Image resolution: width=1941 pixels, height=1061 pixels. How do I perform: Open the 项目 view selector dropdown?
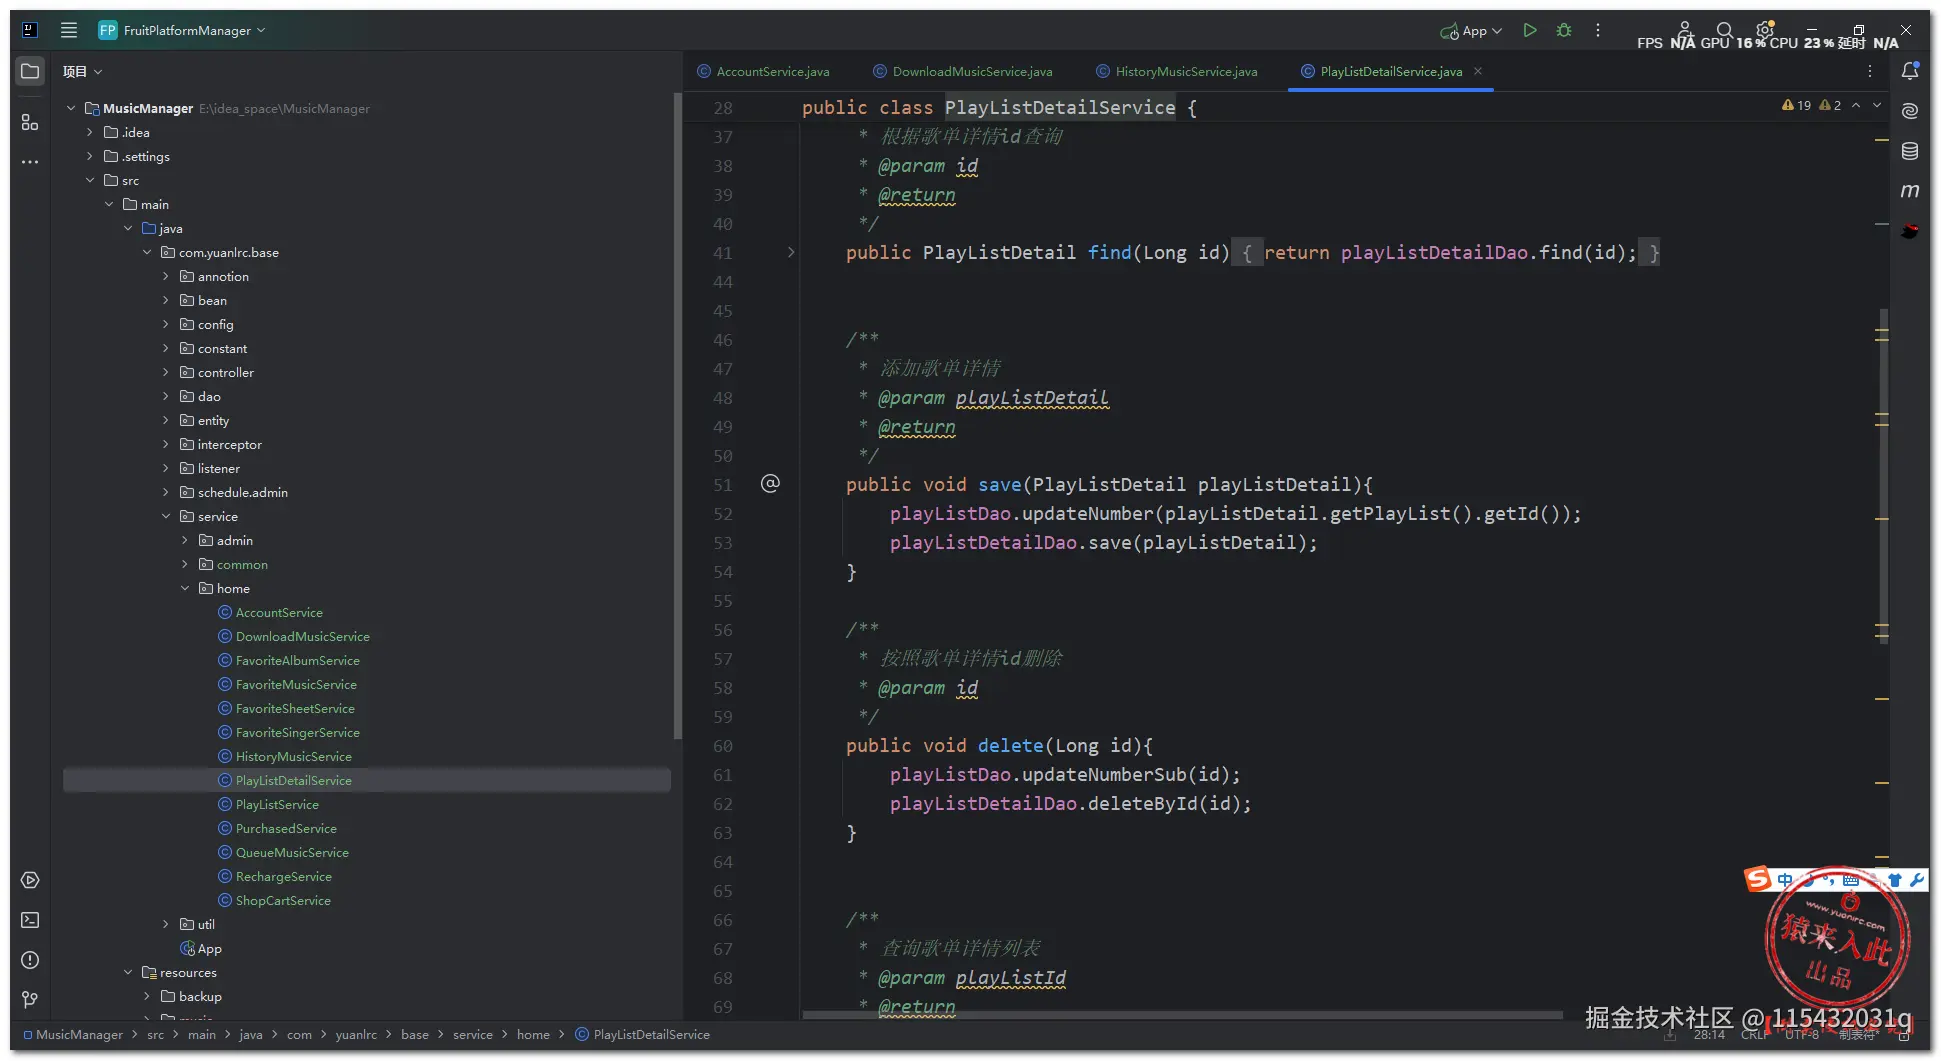coord(82,72)
